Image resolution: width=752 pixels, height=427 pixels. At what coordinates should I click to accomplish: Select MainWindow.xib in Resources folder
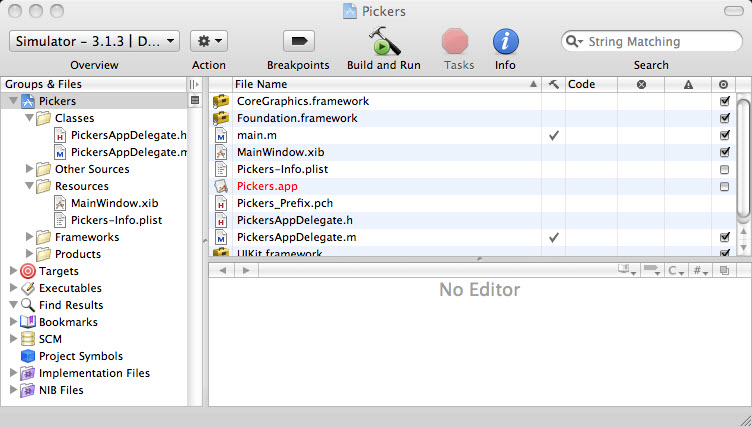click(x=115, y=203)
